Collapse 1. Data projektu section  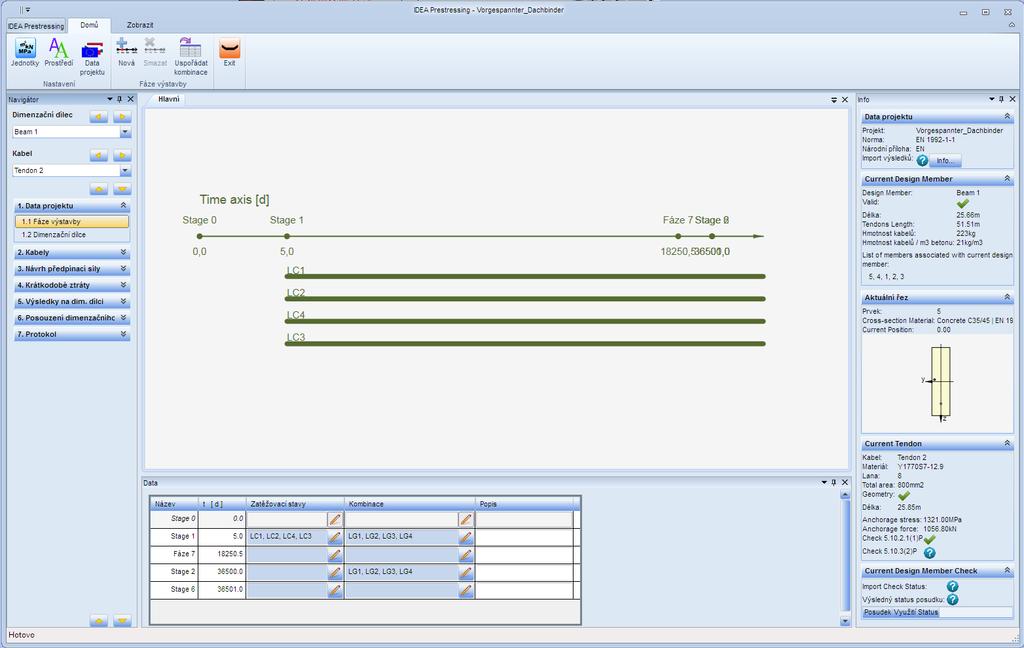coord(123,205)
